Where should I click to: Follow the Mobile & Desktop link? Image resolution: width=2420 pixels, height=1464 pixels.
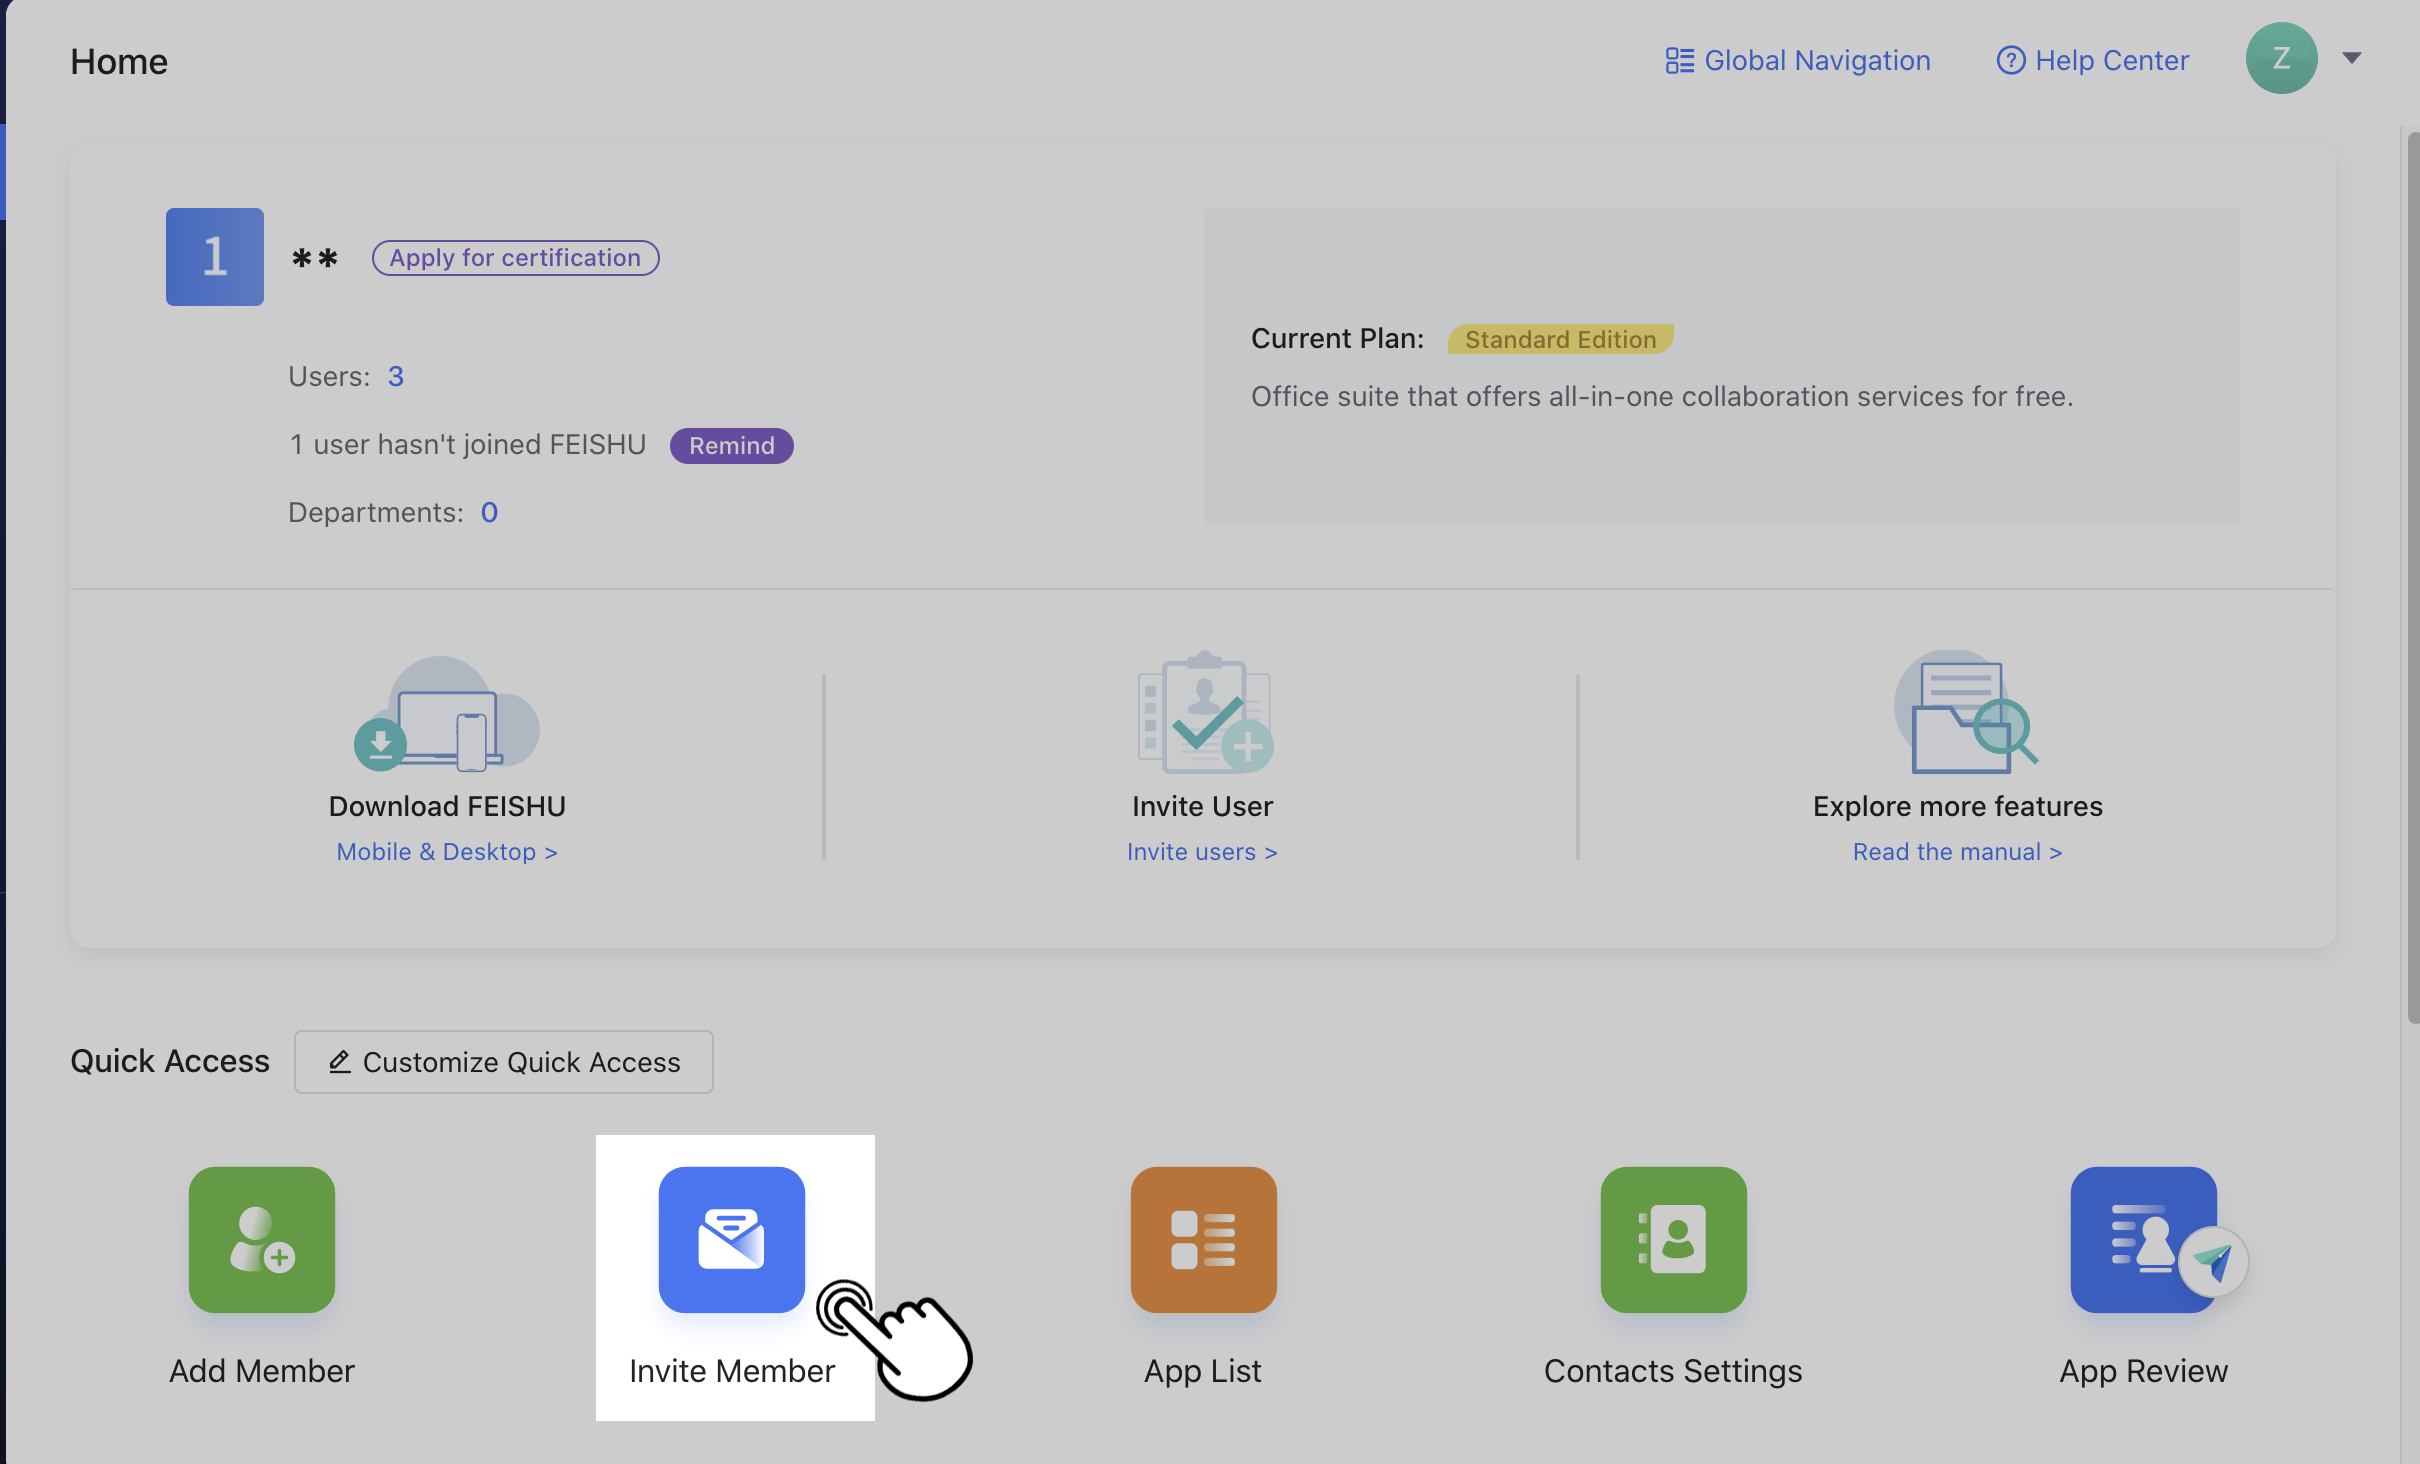[x=446, y=851]
